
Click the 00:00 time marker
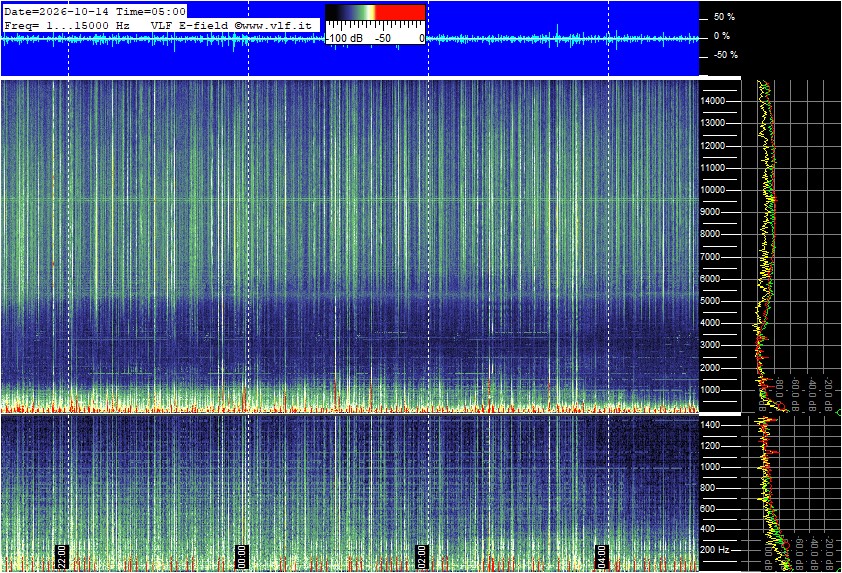pyautogui.click(x=242, y=557)
